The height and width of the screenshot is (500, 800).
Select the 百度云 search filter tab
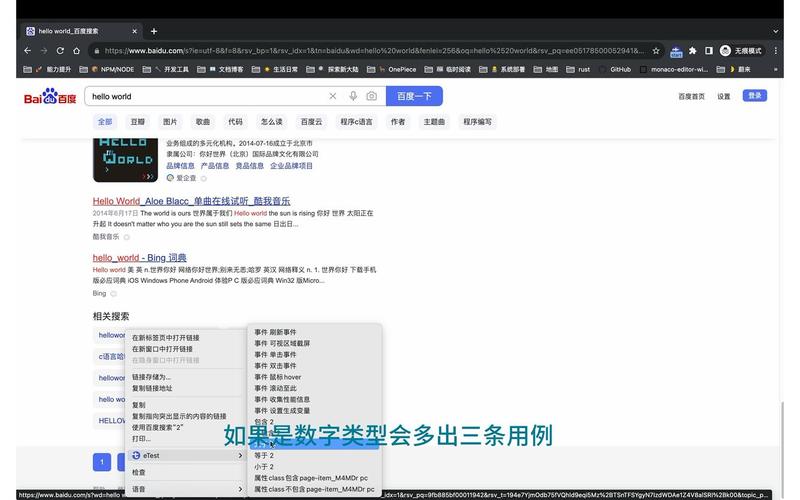[x=311, y=121]
